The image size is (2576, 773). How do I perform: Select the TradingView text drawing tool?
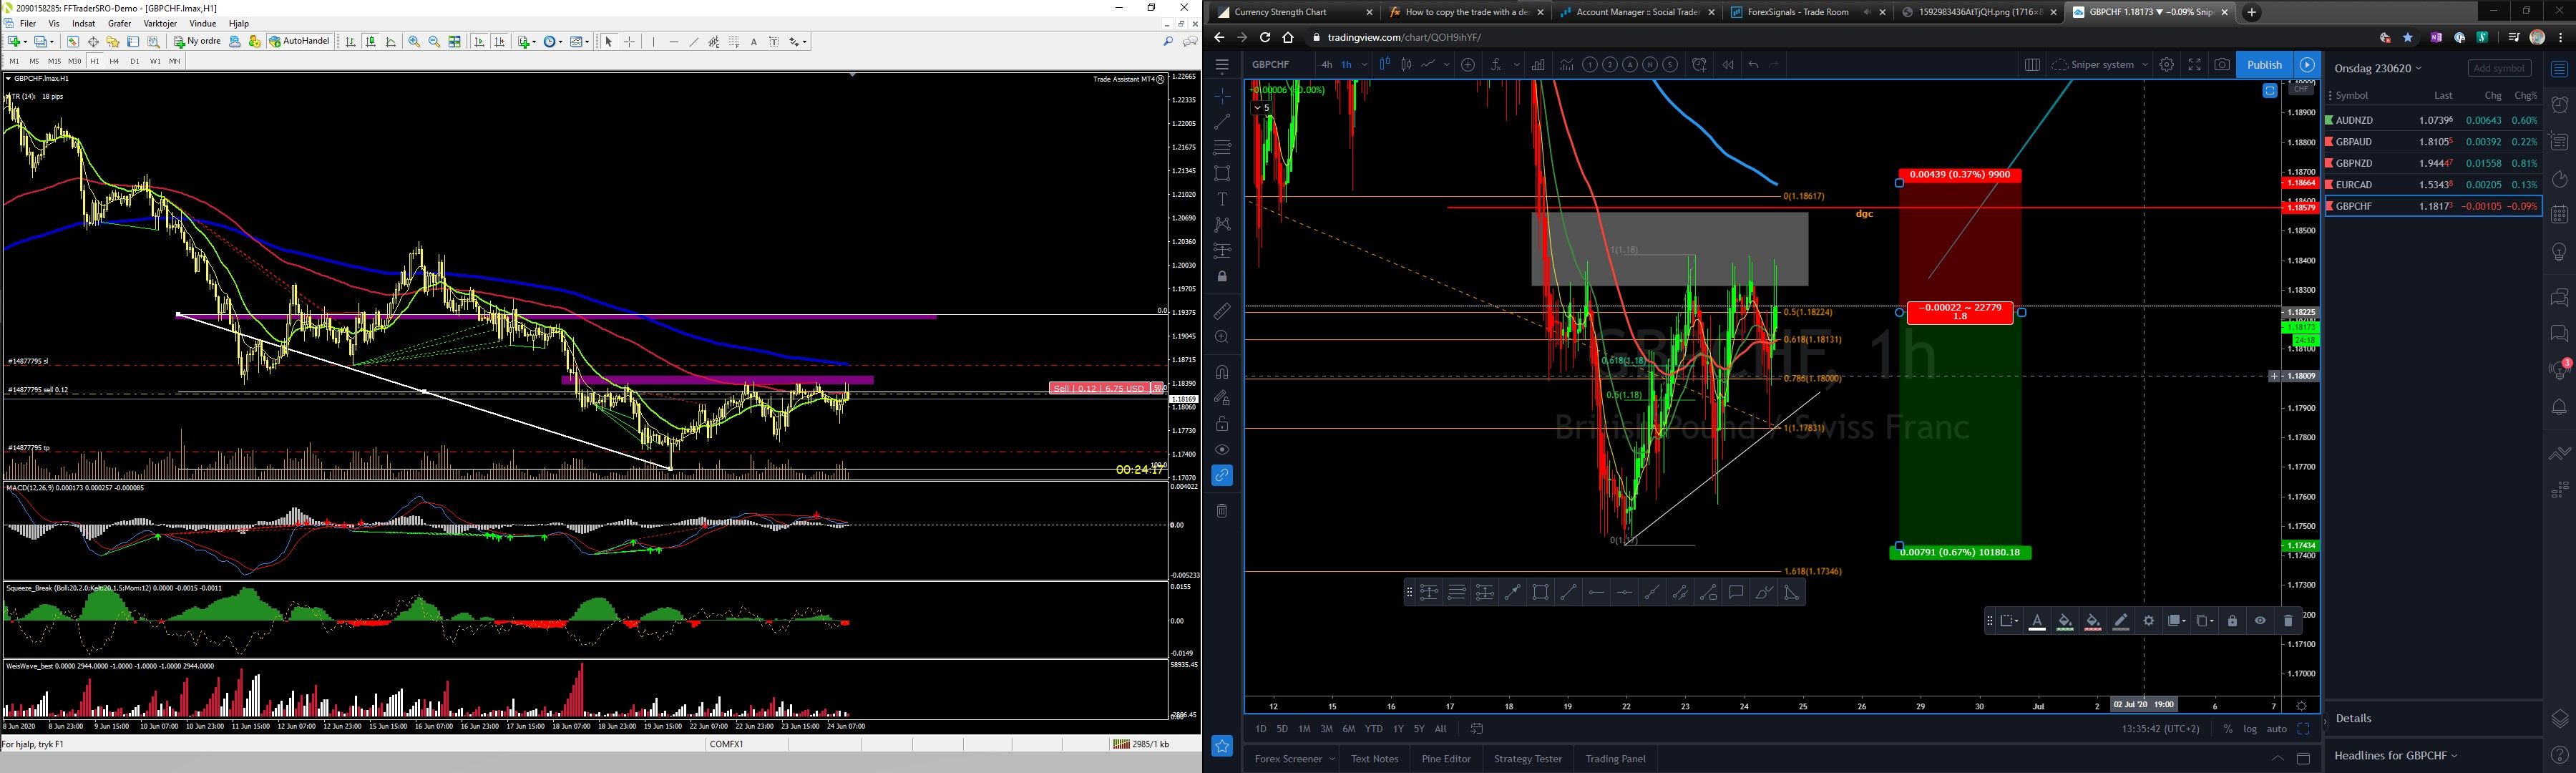point(1222,199)
